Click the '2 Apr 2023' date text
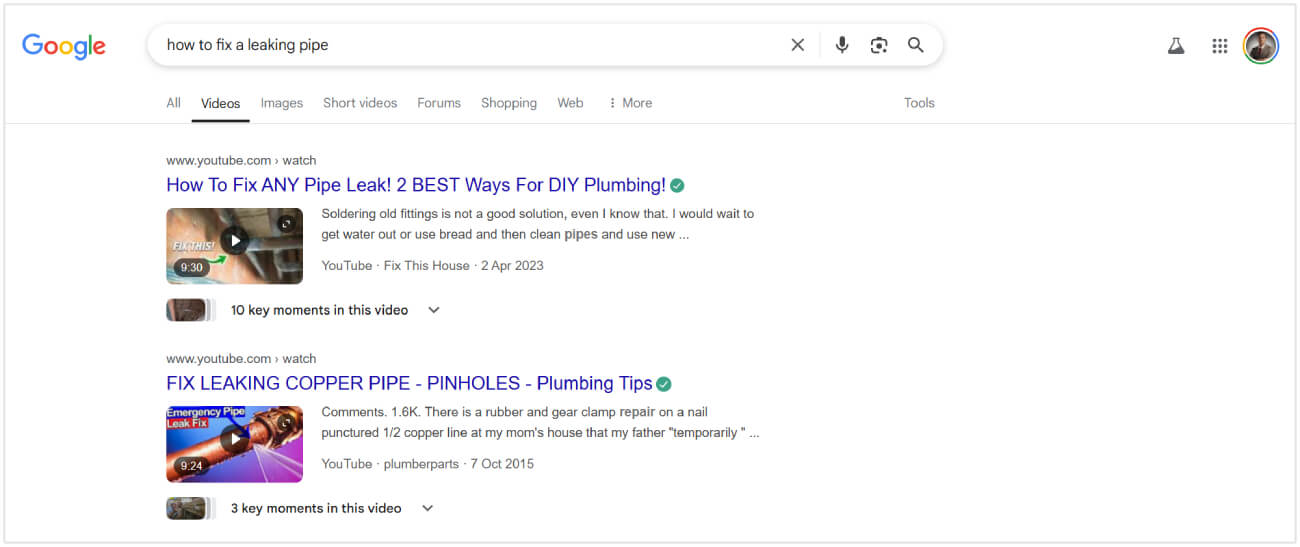The width and height of the screenshot is (1300, 547). click(x=512, y=265)
